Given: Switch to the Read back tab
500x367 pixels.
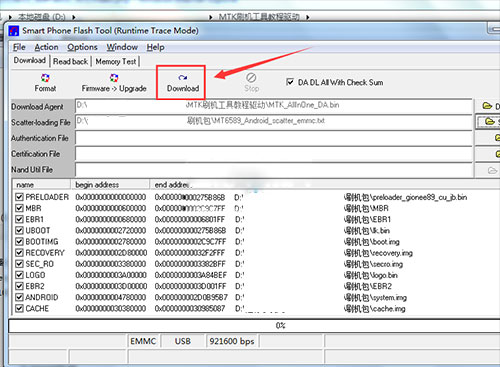Looking at the screenshot, I should [x=70, y=61].
